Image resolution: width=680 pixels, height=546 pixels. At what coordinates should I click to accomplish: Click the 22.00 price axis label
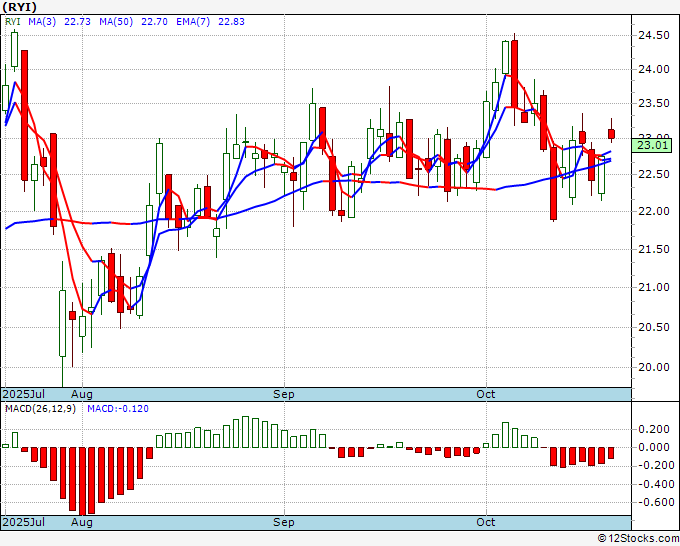coord(654,211)
